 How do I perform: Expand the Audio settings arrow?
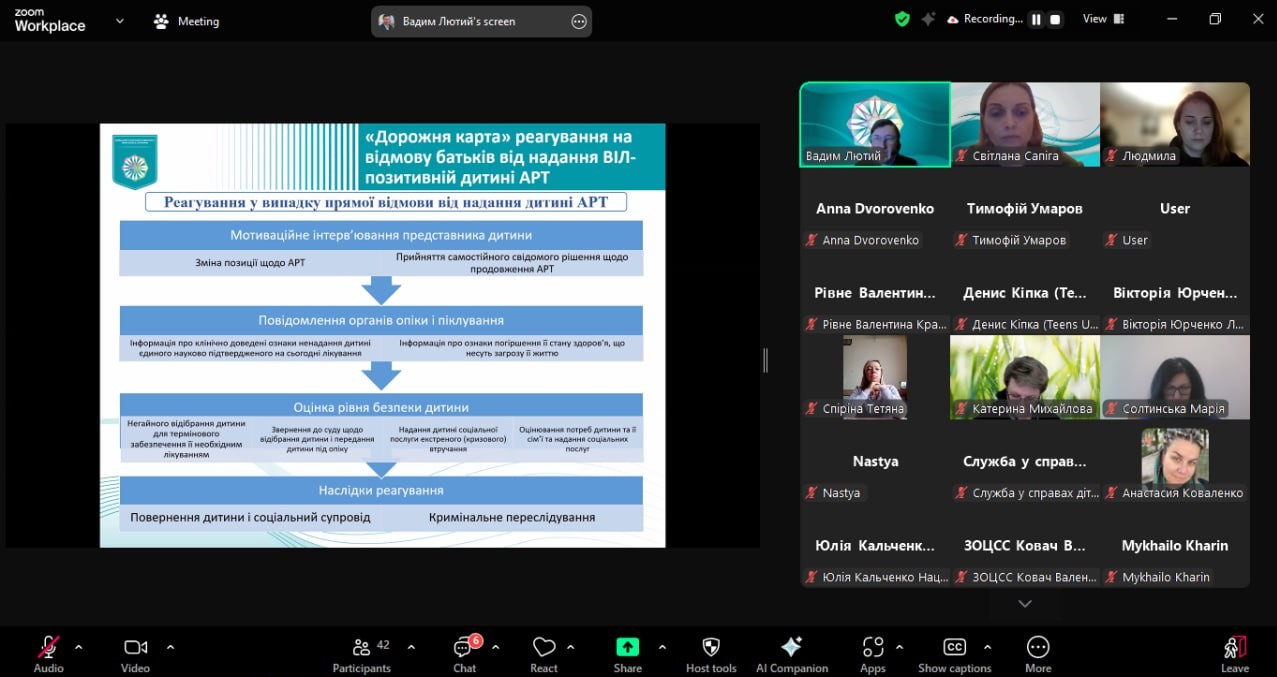(x=79, y=646)
